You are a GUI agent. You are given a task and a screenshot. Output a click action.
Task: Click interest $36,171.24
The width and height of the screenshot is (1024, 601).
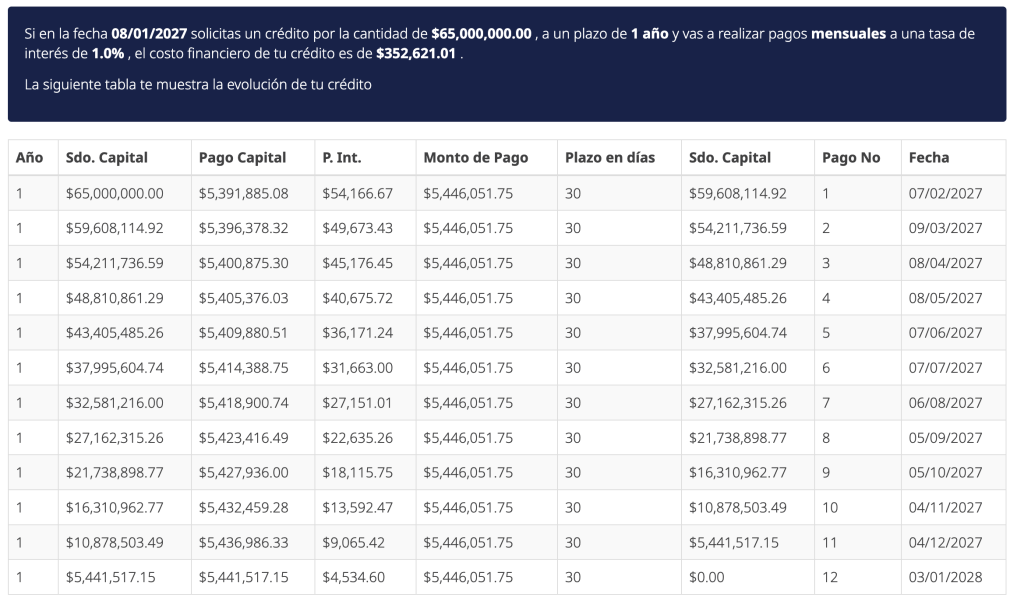[x=357, y=333]
